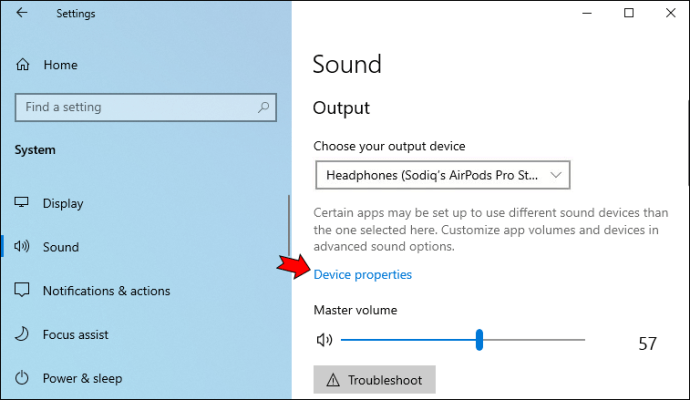690x400 pixels.
Task: Click the Troubleshoot button
Action: pyautogui.click(x=374, y=379)
